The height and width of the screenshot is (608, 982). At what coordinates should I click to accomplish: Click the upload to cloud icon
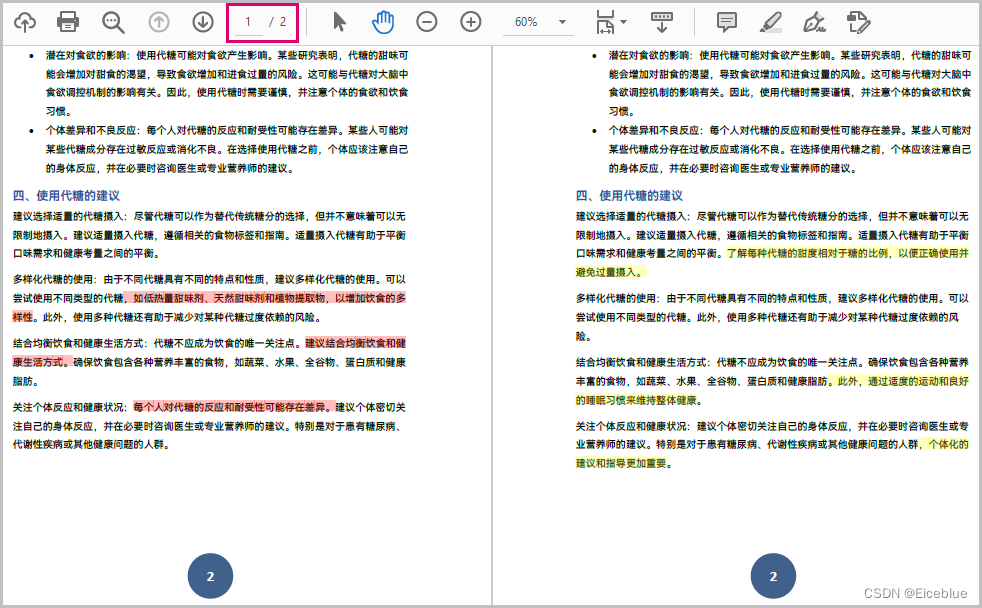click(x=24, y=22)
